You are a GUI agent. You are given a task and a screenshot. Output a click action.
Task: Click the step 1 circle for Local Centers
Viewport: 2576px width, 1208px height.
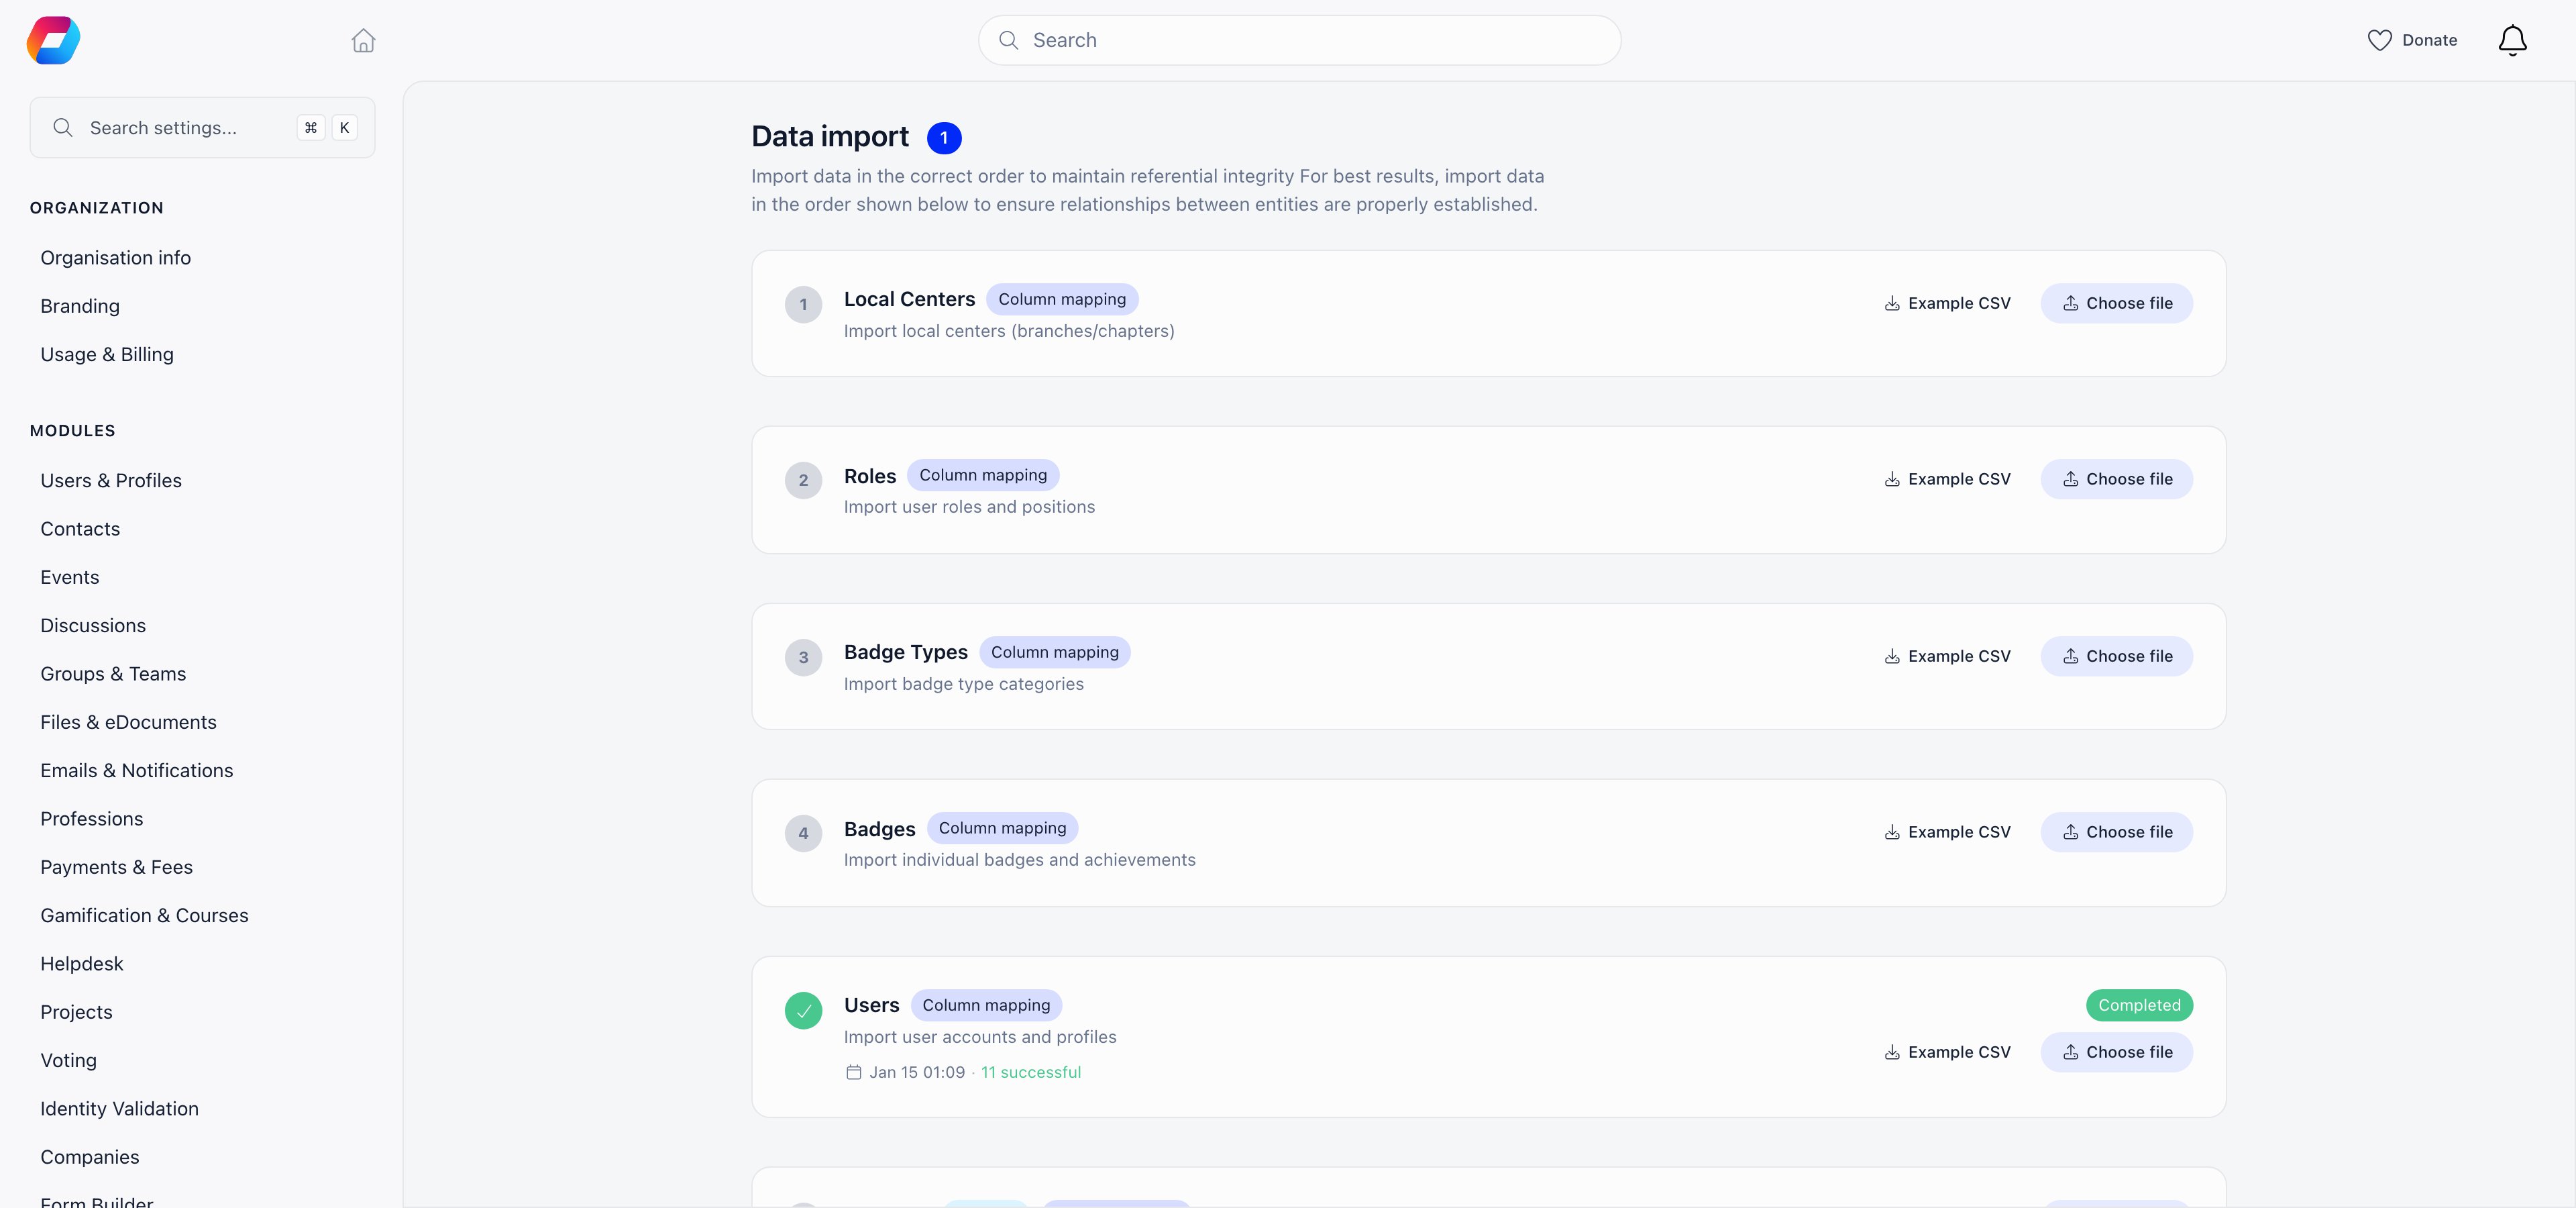point(803,304)
